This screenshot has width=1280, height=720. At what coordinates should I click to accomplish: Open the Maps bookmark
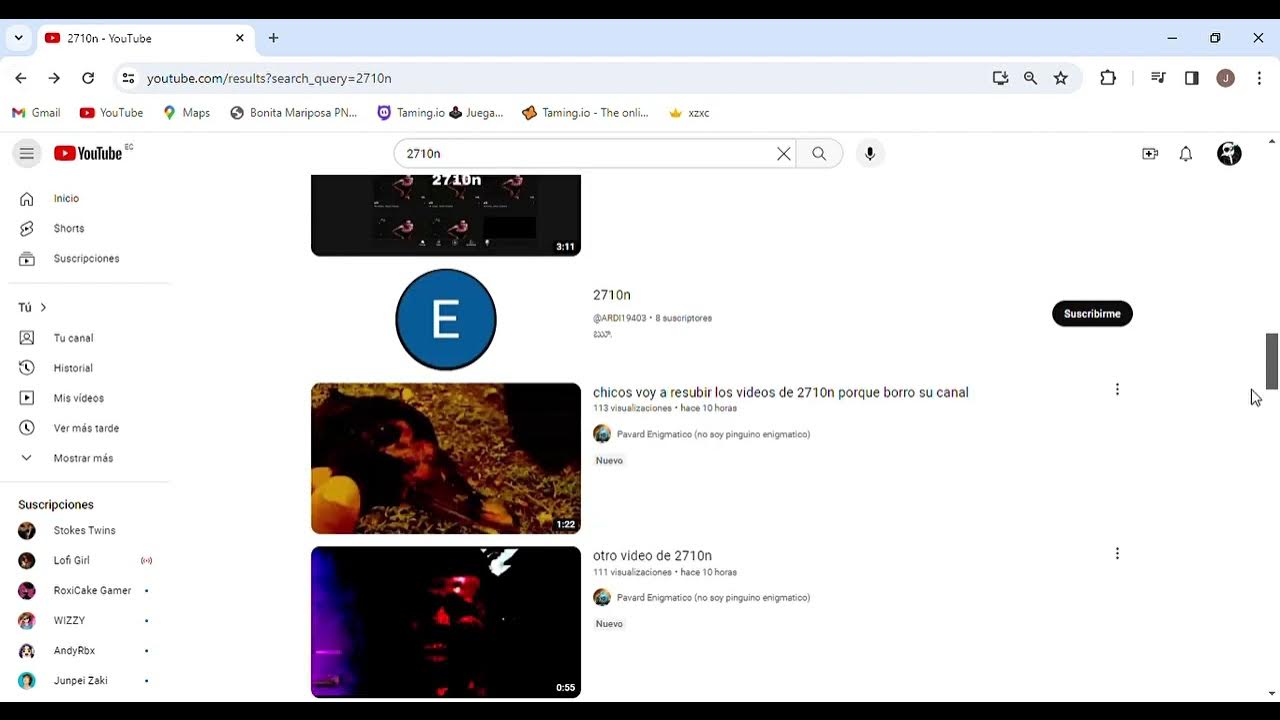[x=186, y=113]
